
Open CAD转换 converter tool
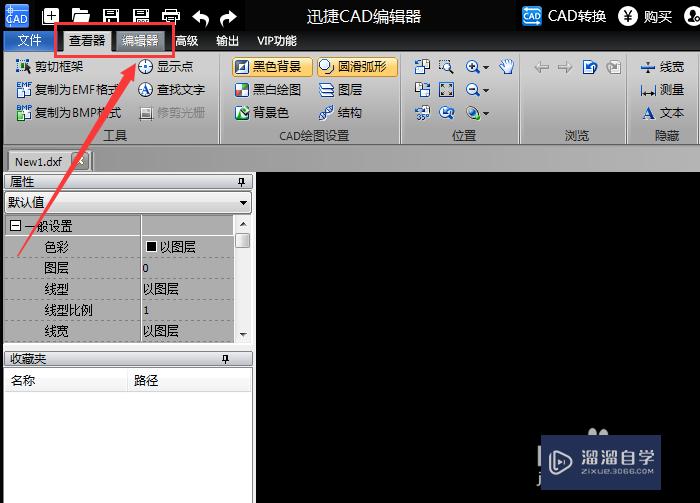564,17
